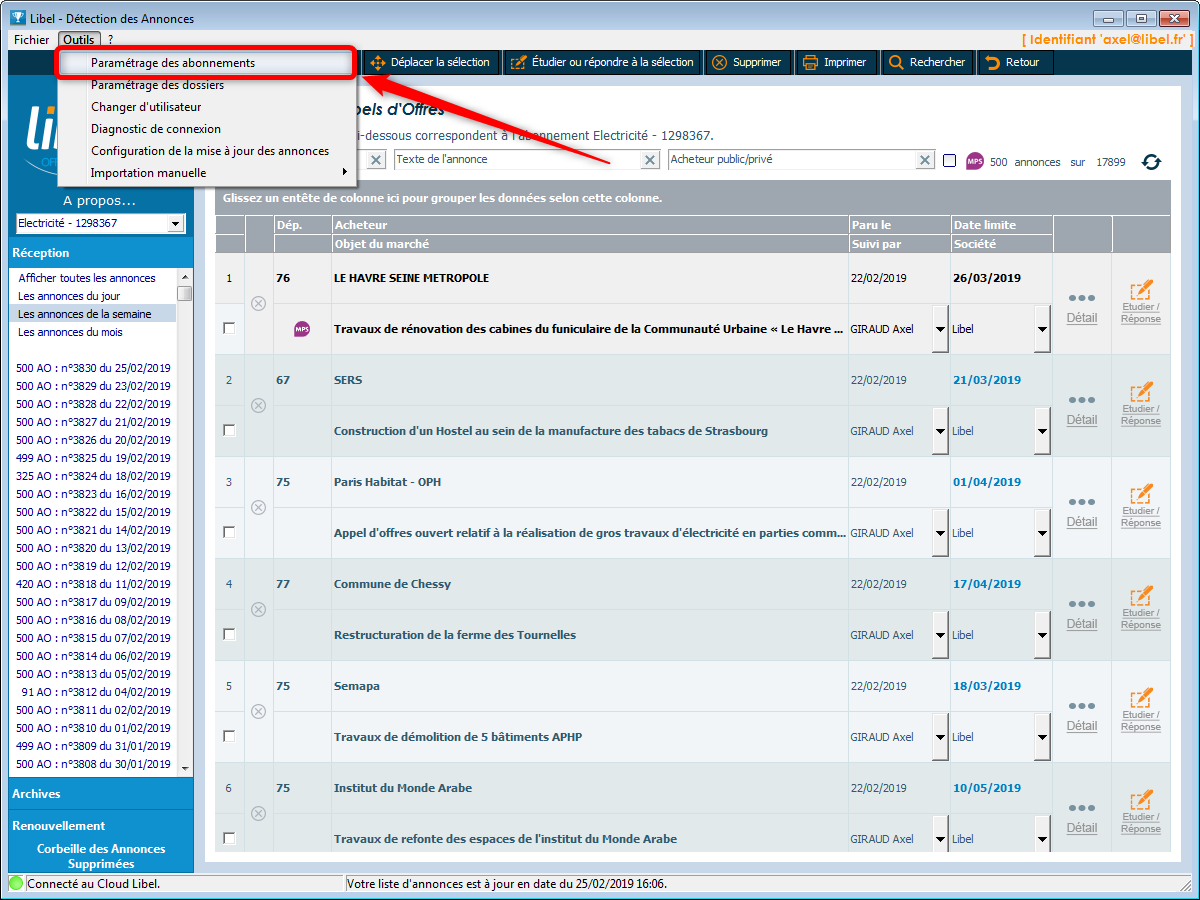Select Configuration de la mise à jour des annonces
The image size is (1200, 900).
pos(207,151)
